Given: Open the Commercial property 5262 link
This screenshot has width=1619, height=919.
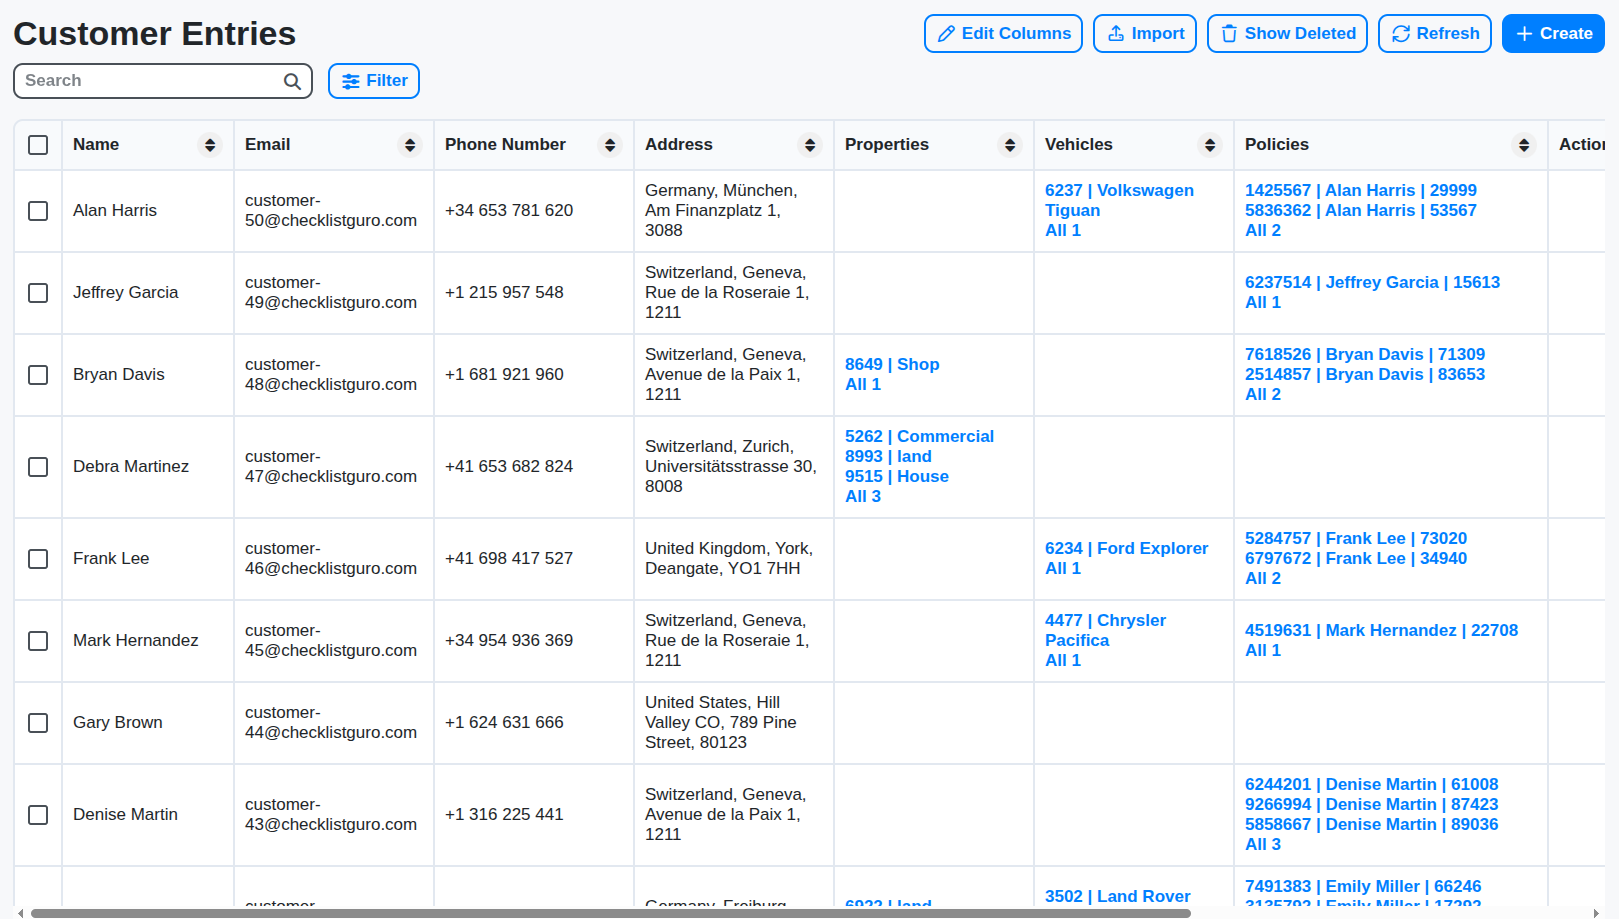Looking at the screenshot, I should [919, 436].
